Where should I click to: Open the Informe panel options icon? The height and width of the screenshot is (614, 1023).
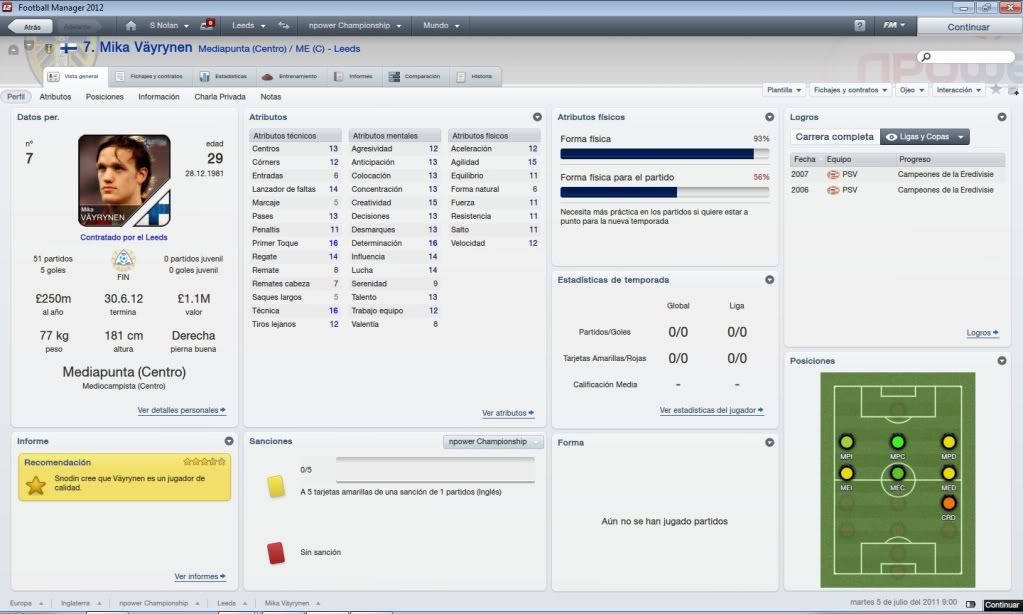click(x=229, y=441)
